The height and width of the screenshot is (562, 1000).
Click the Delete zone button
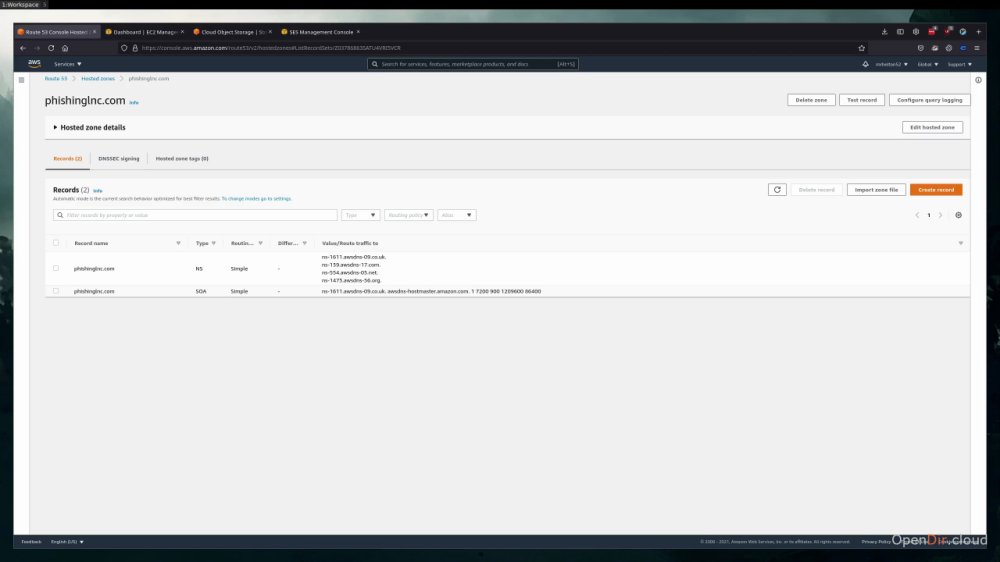pyautogui.click(x=811, y=100)
